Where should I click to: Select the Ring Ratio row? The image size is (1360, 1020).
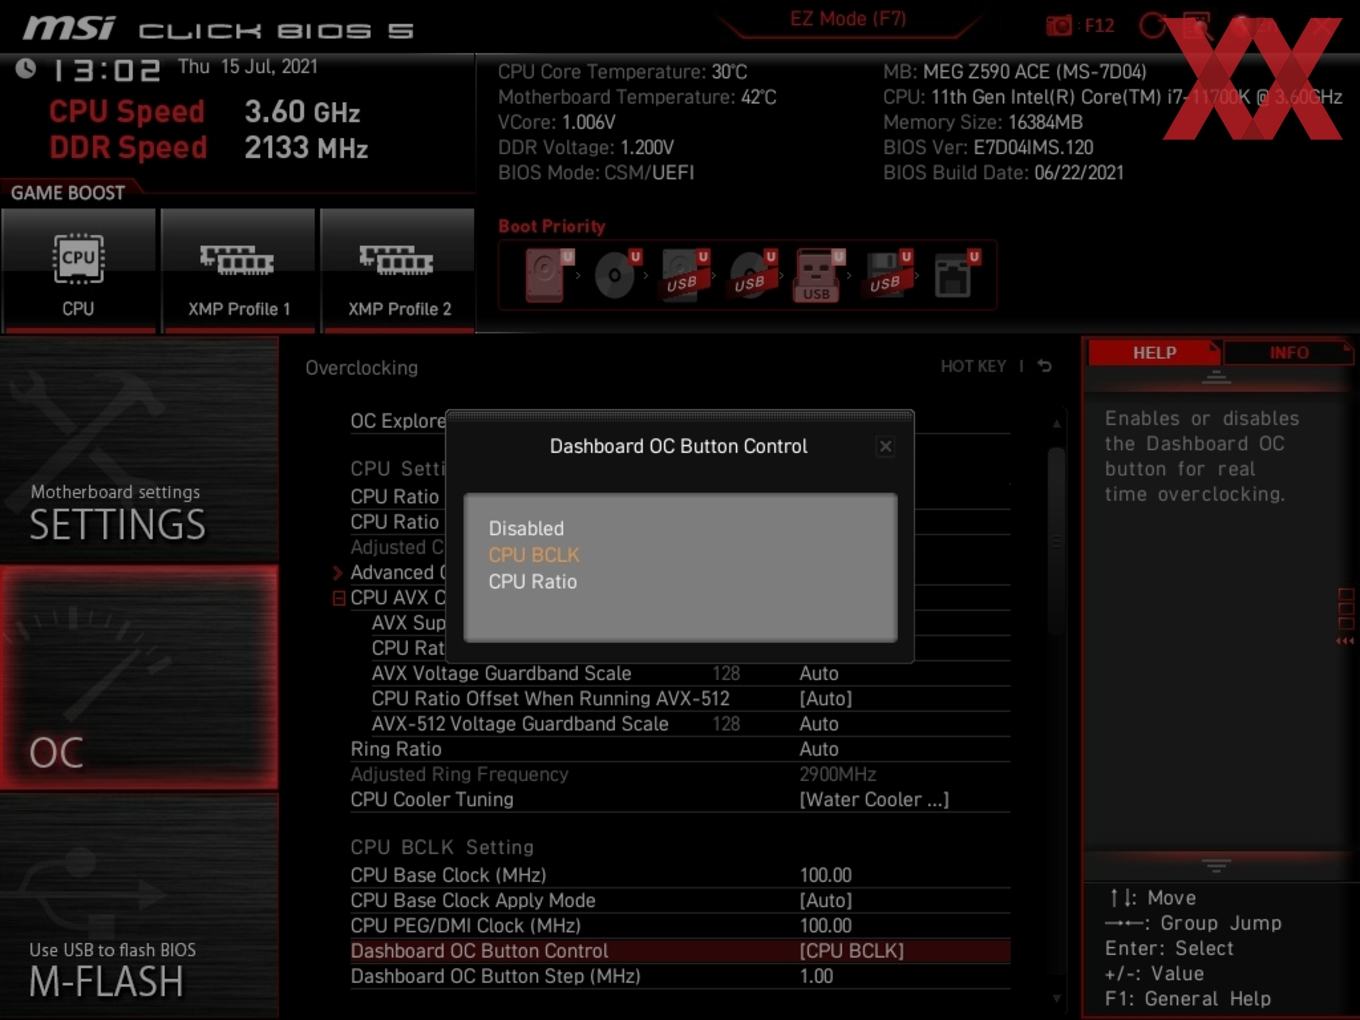[679, 749]
